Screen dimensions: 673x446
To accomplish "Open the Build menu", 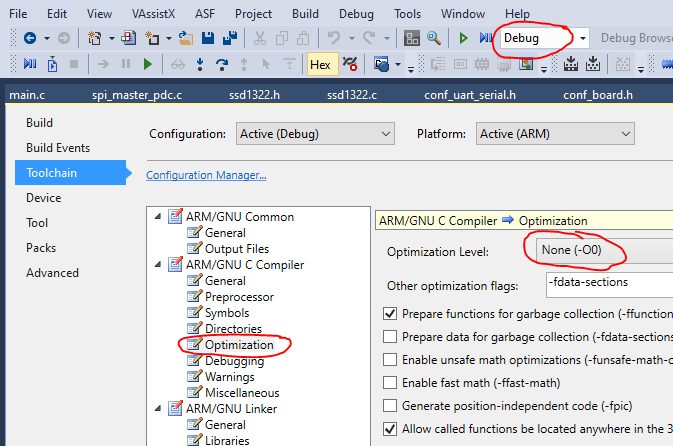I will (306, 14).
